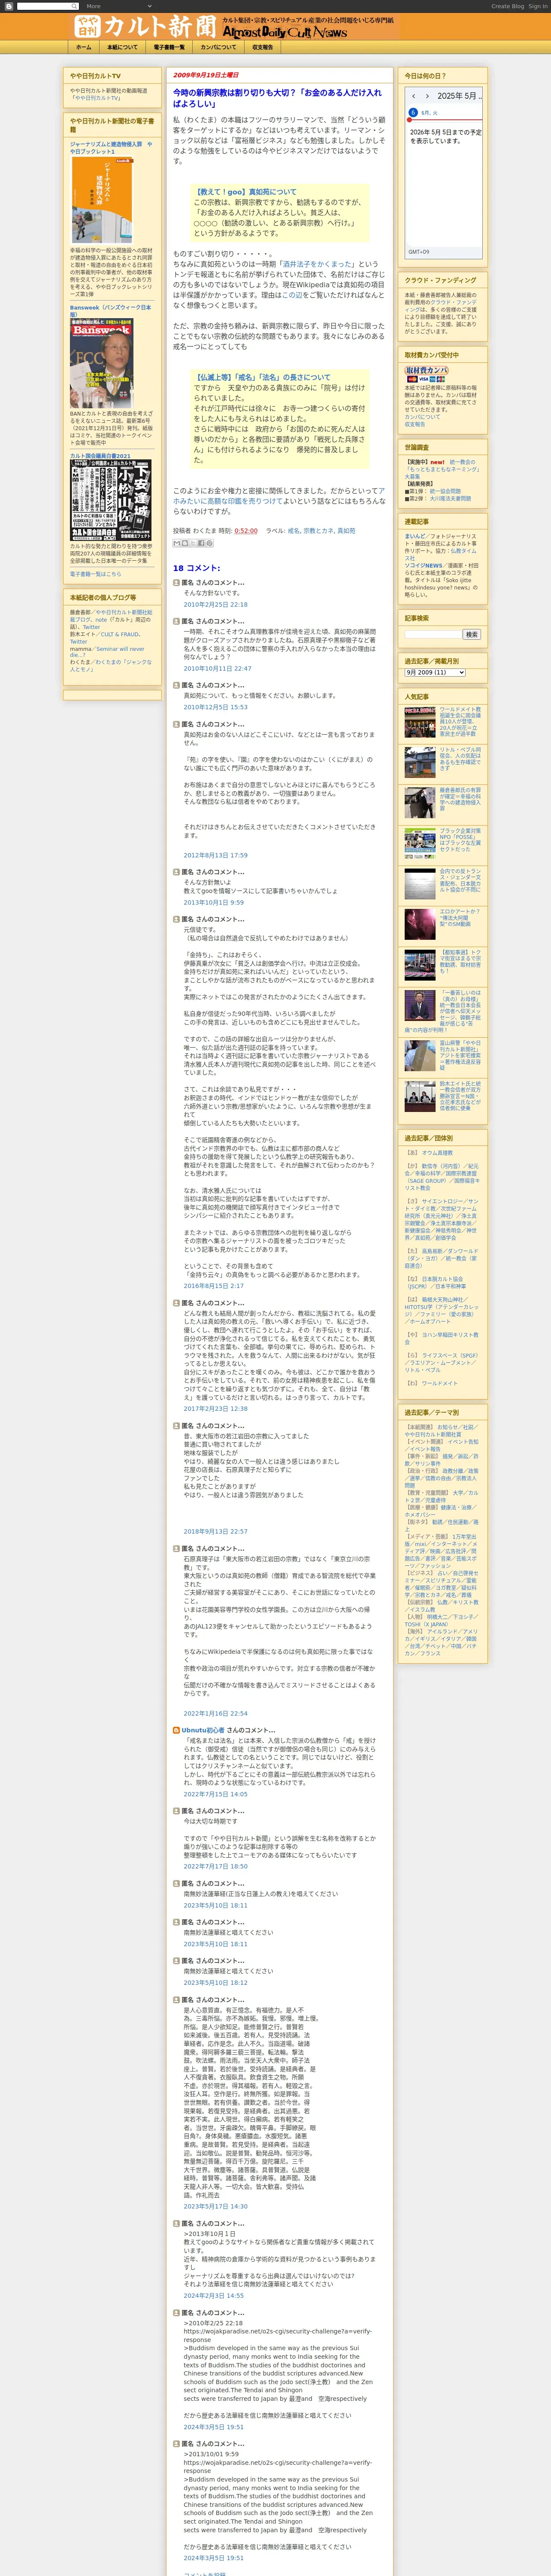
Task: Open the 統一協会問題 poll result link
Action: (445, 491)
